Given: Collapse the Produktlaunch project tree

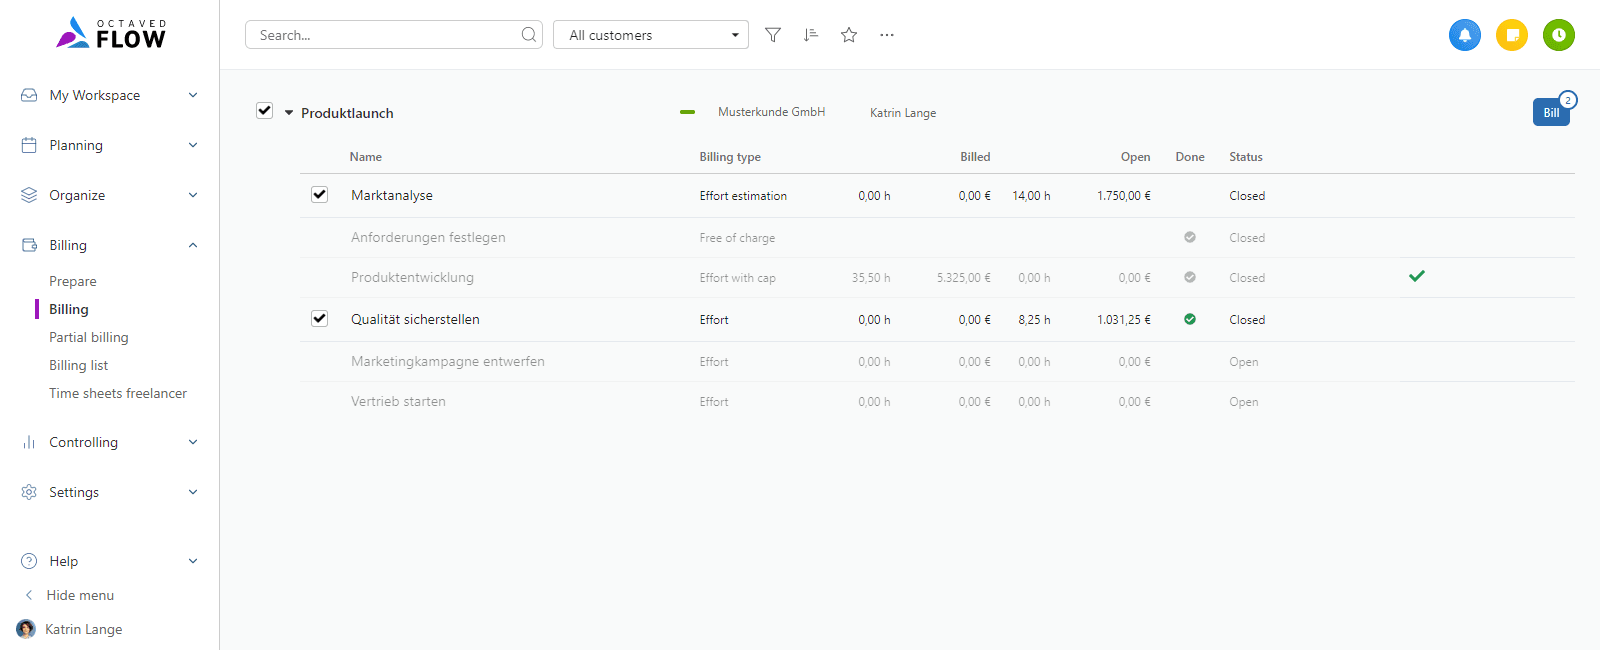Looking at the screenshot, I should [289, 113].
